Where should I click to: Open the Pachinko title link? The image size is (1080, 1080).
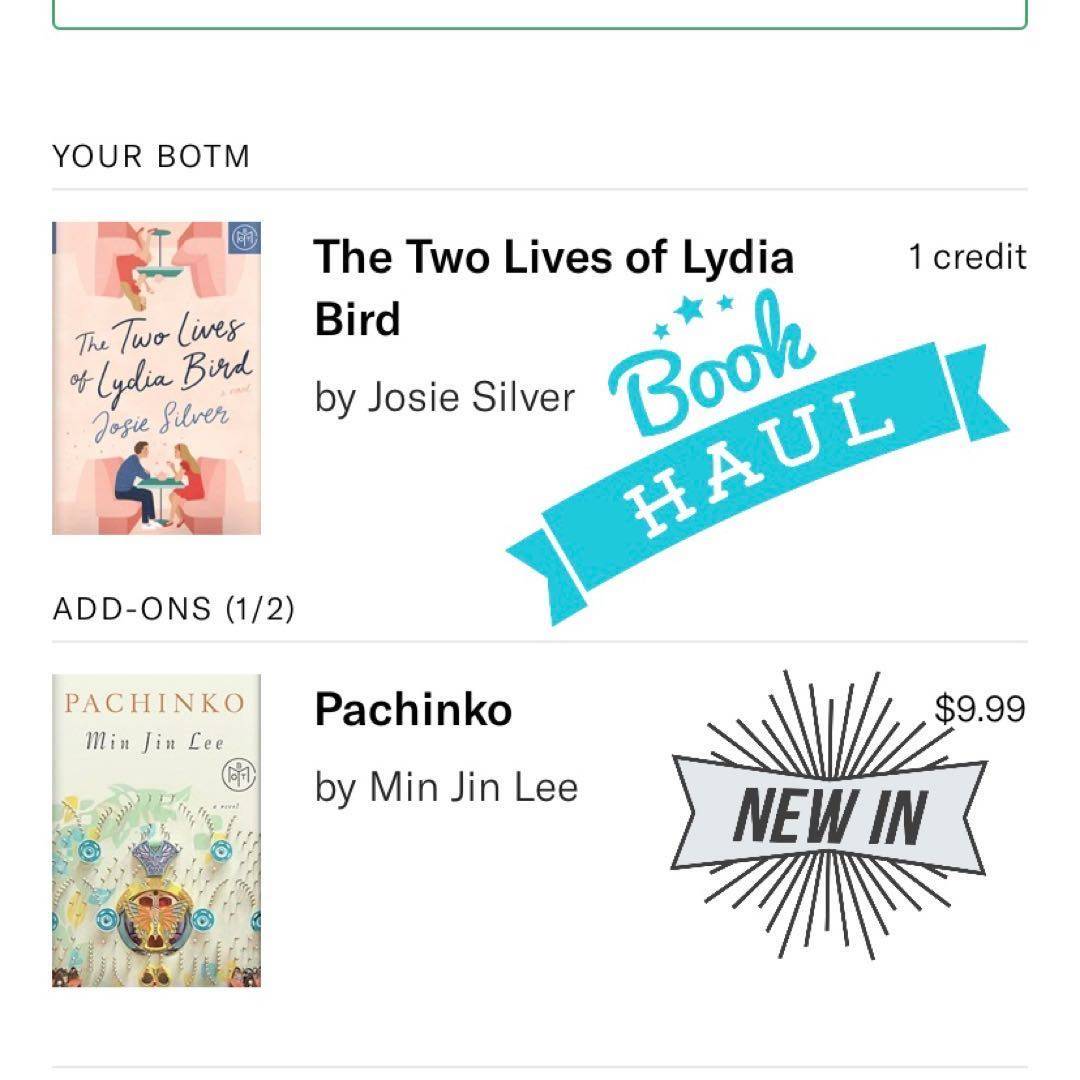(412, 710)
